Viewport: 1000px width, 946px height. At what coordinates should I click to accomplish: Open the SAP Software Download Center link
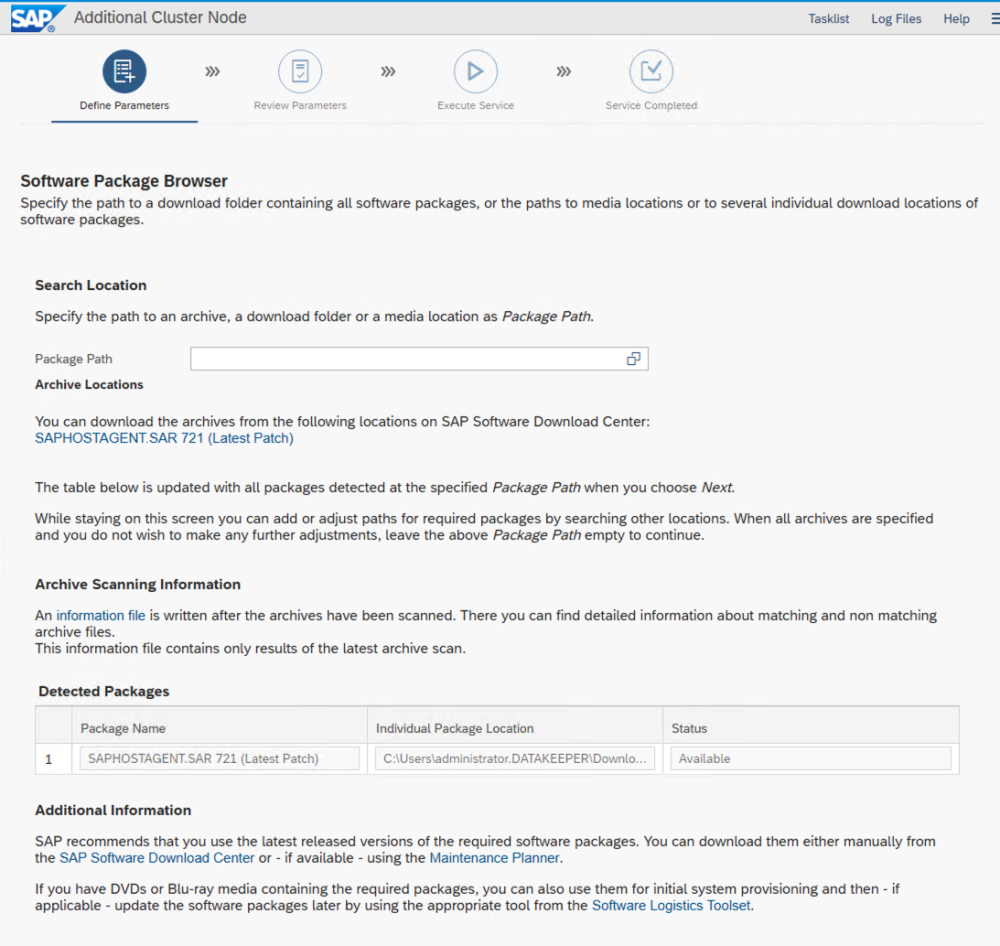[x=157, y=858]
